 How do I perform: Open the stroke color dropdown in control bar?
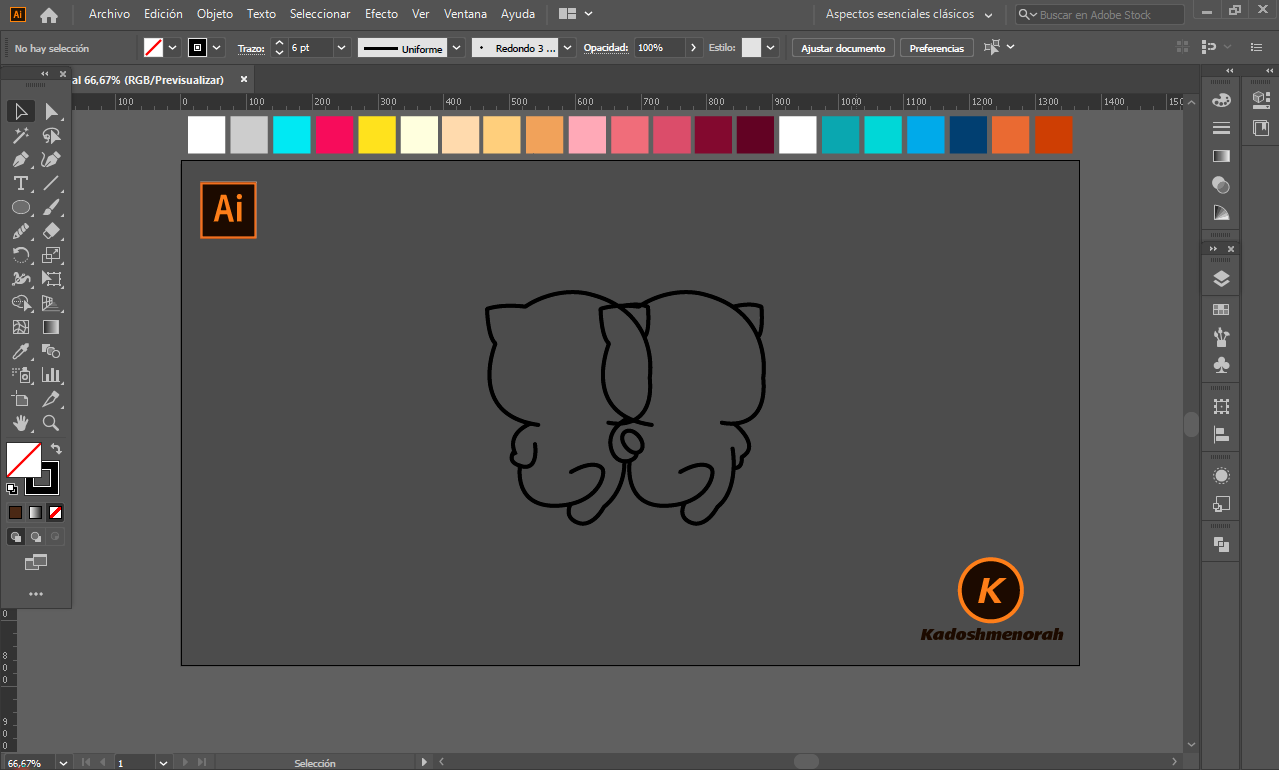217,48
